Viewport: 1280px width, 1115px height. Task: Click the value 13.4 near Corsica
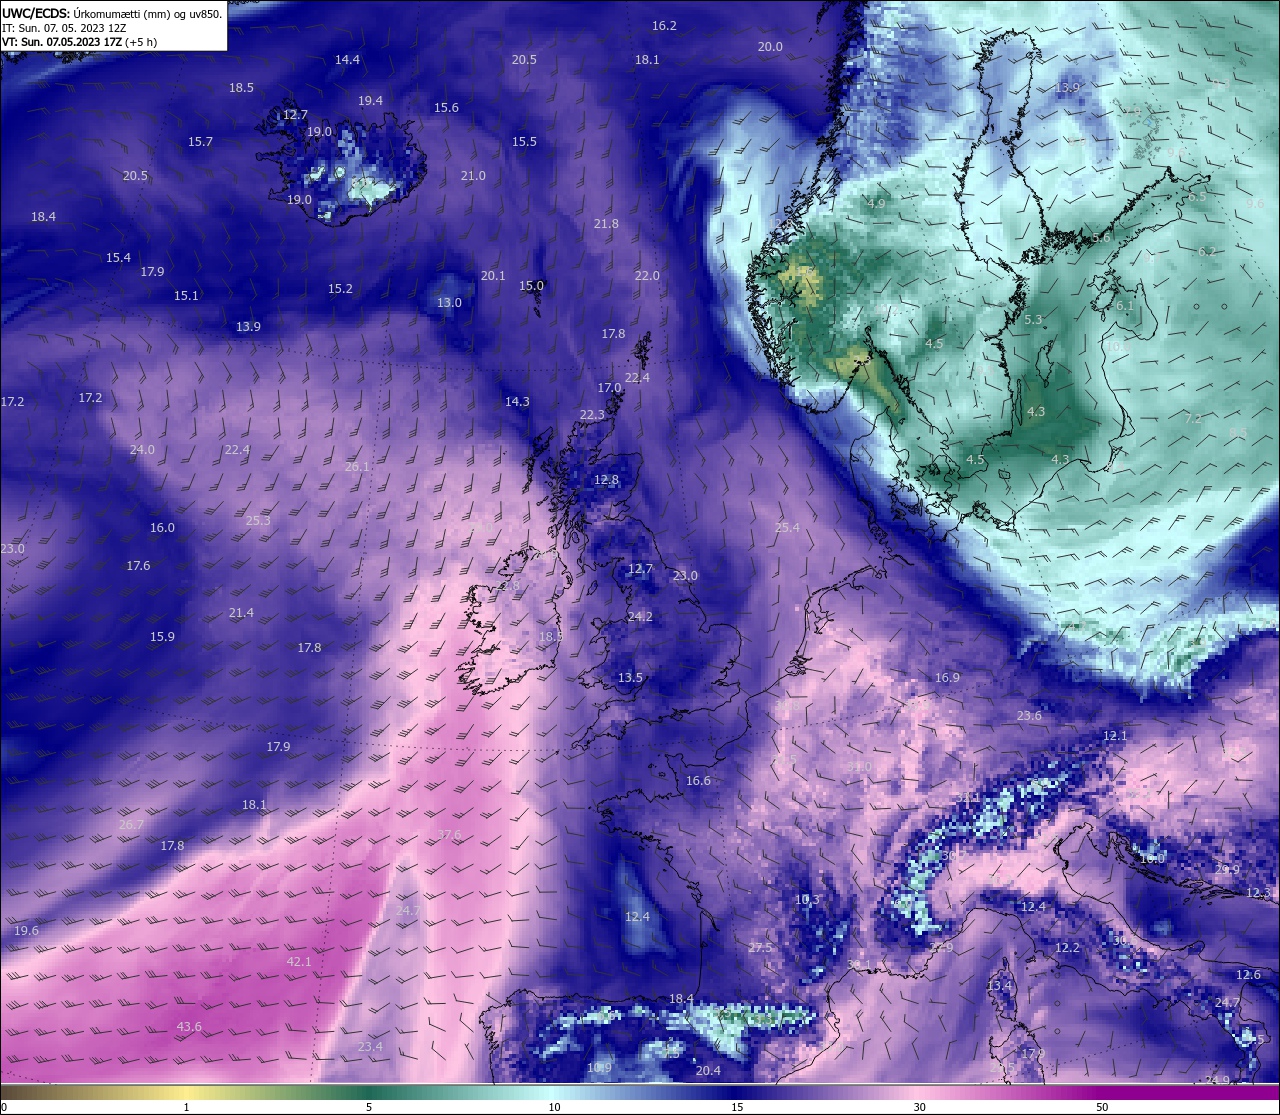(999, 986)
